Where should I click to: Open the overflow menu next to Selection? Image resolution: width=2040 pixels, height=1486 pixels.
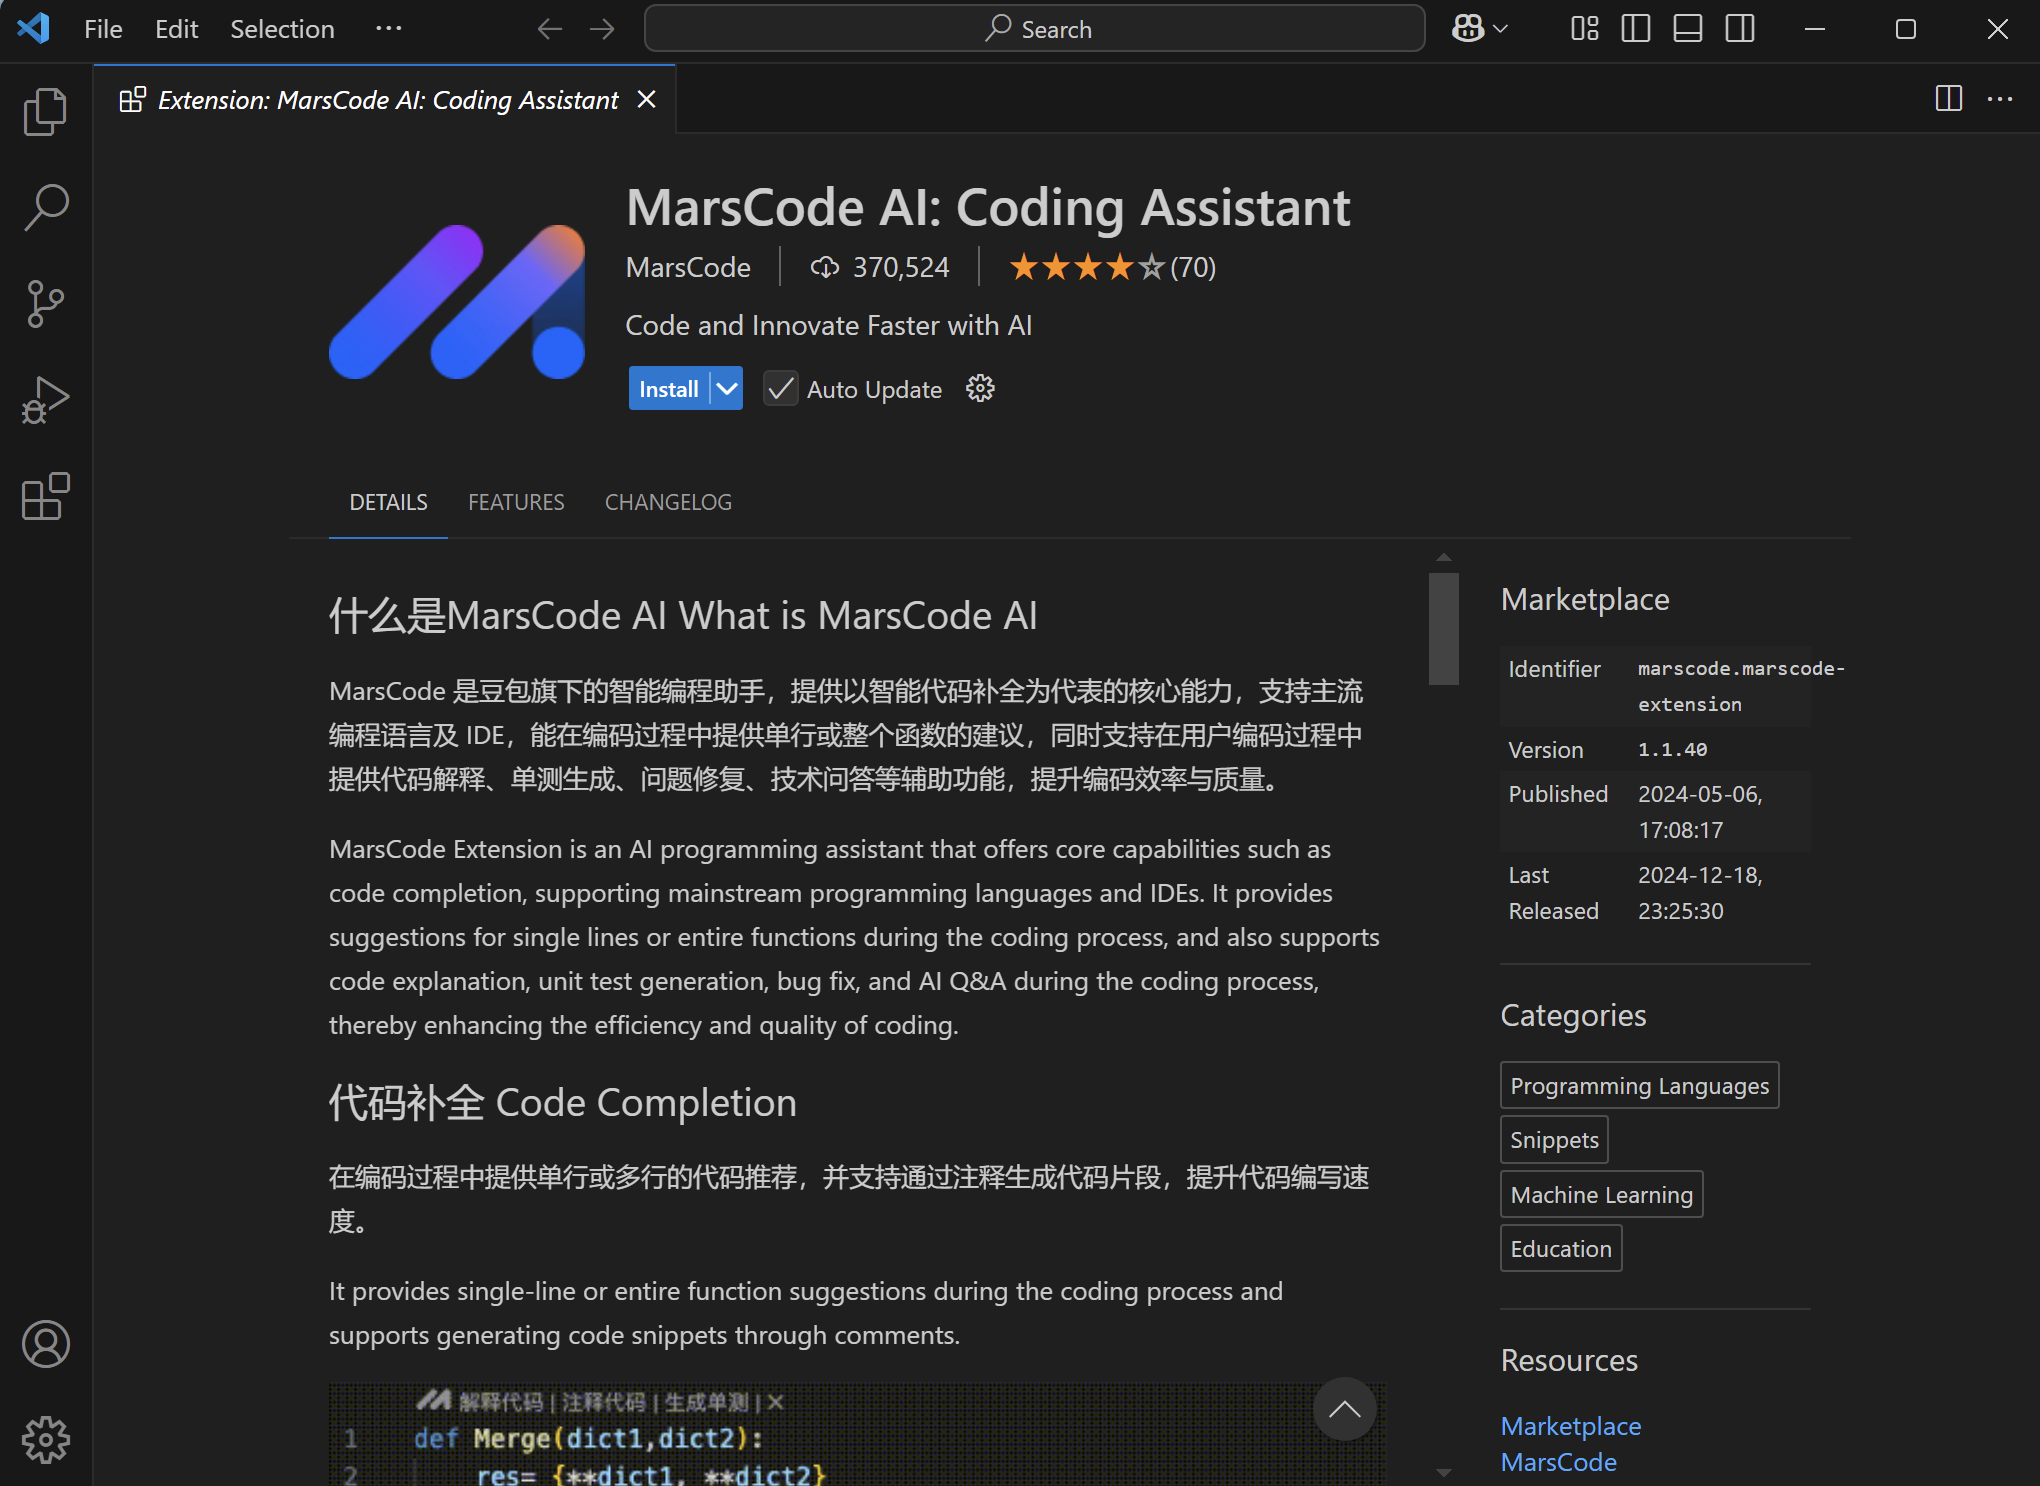(389, 29)
